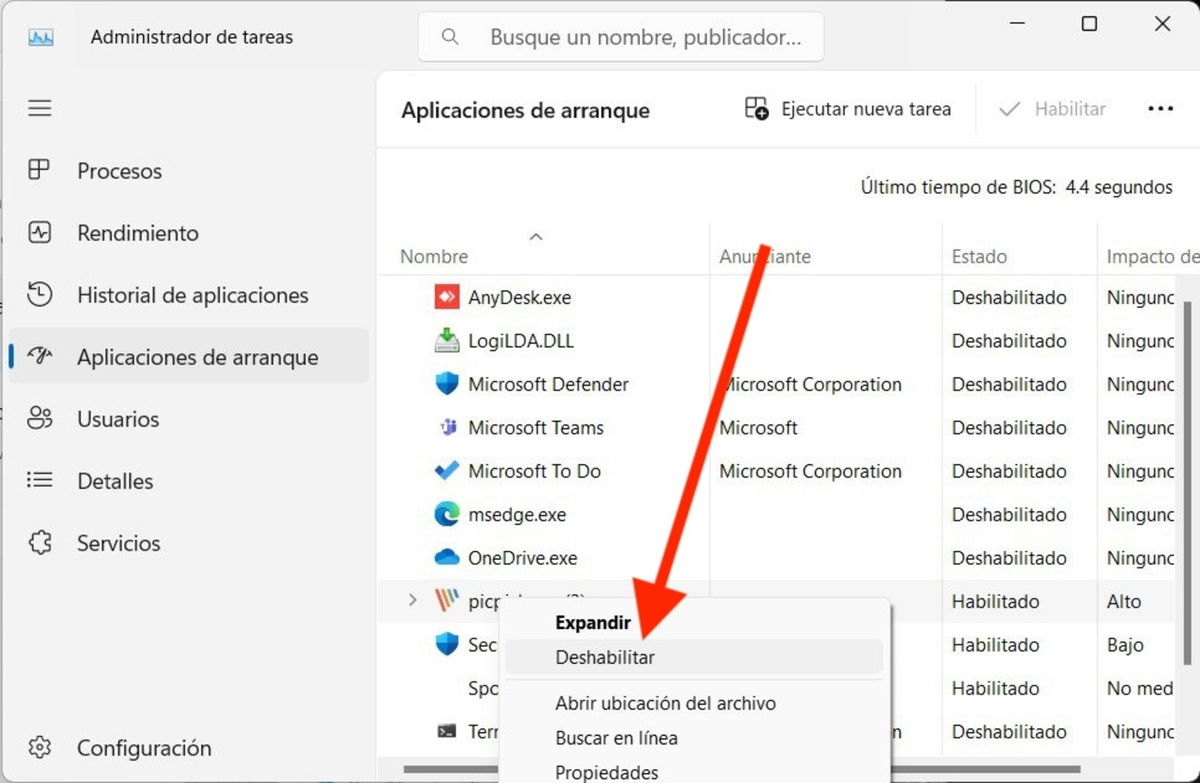Screen dimensions: 1200x783
Task: Open the navigation hamburger menu
Action: (39, 108)
